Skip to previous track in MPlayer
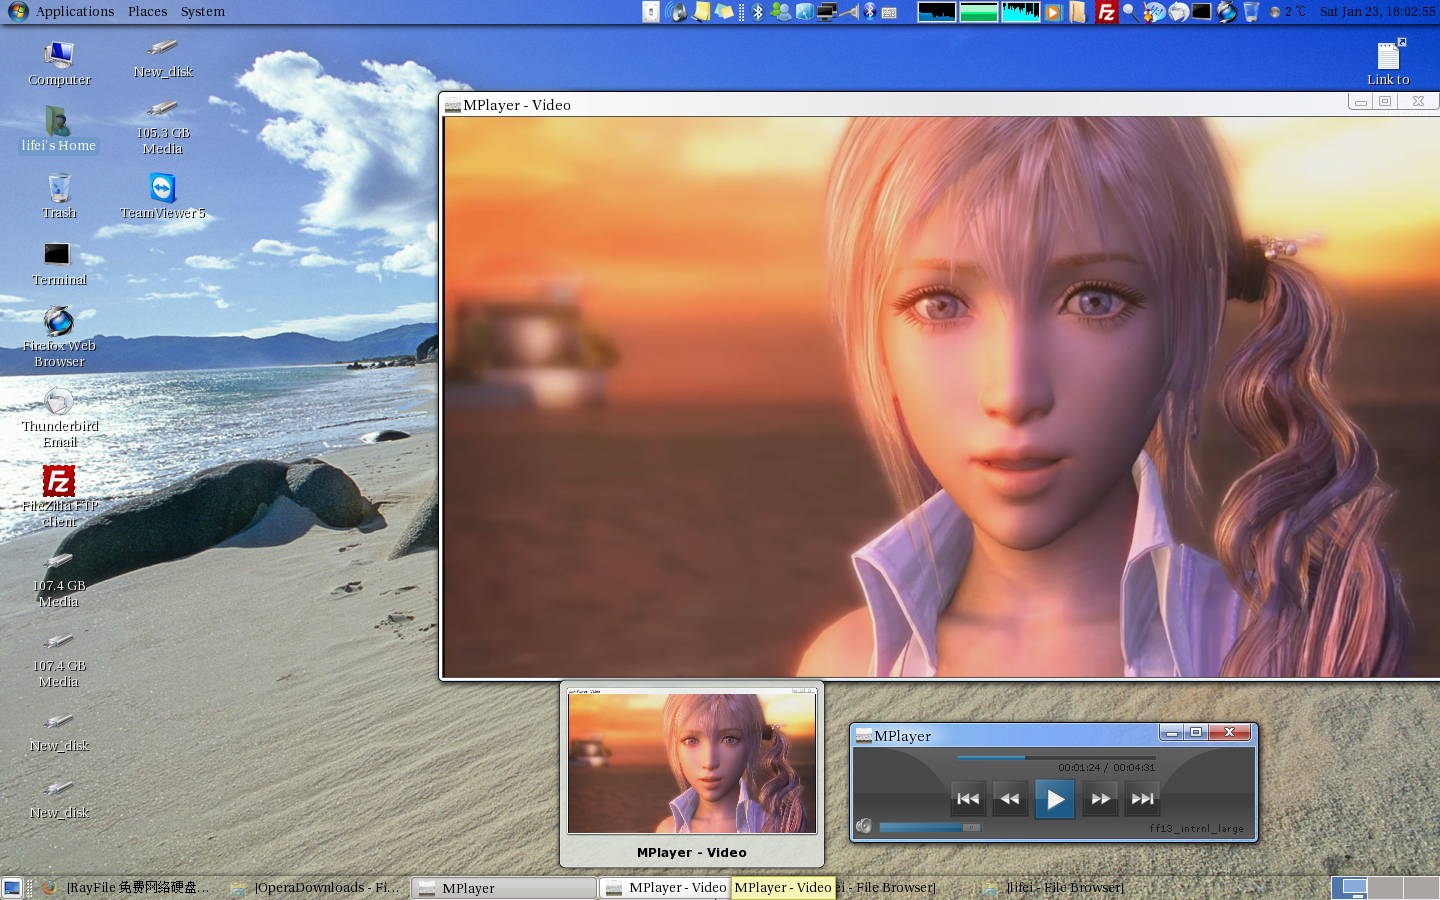 tap(968, 799)
